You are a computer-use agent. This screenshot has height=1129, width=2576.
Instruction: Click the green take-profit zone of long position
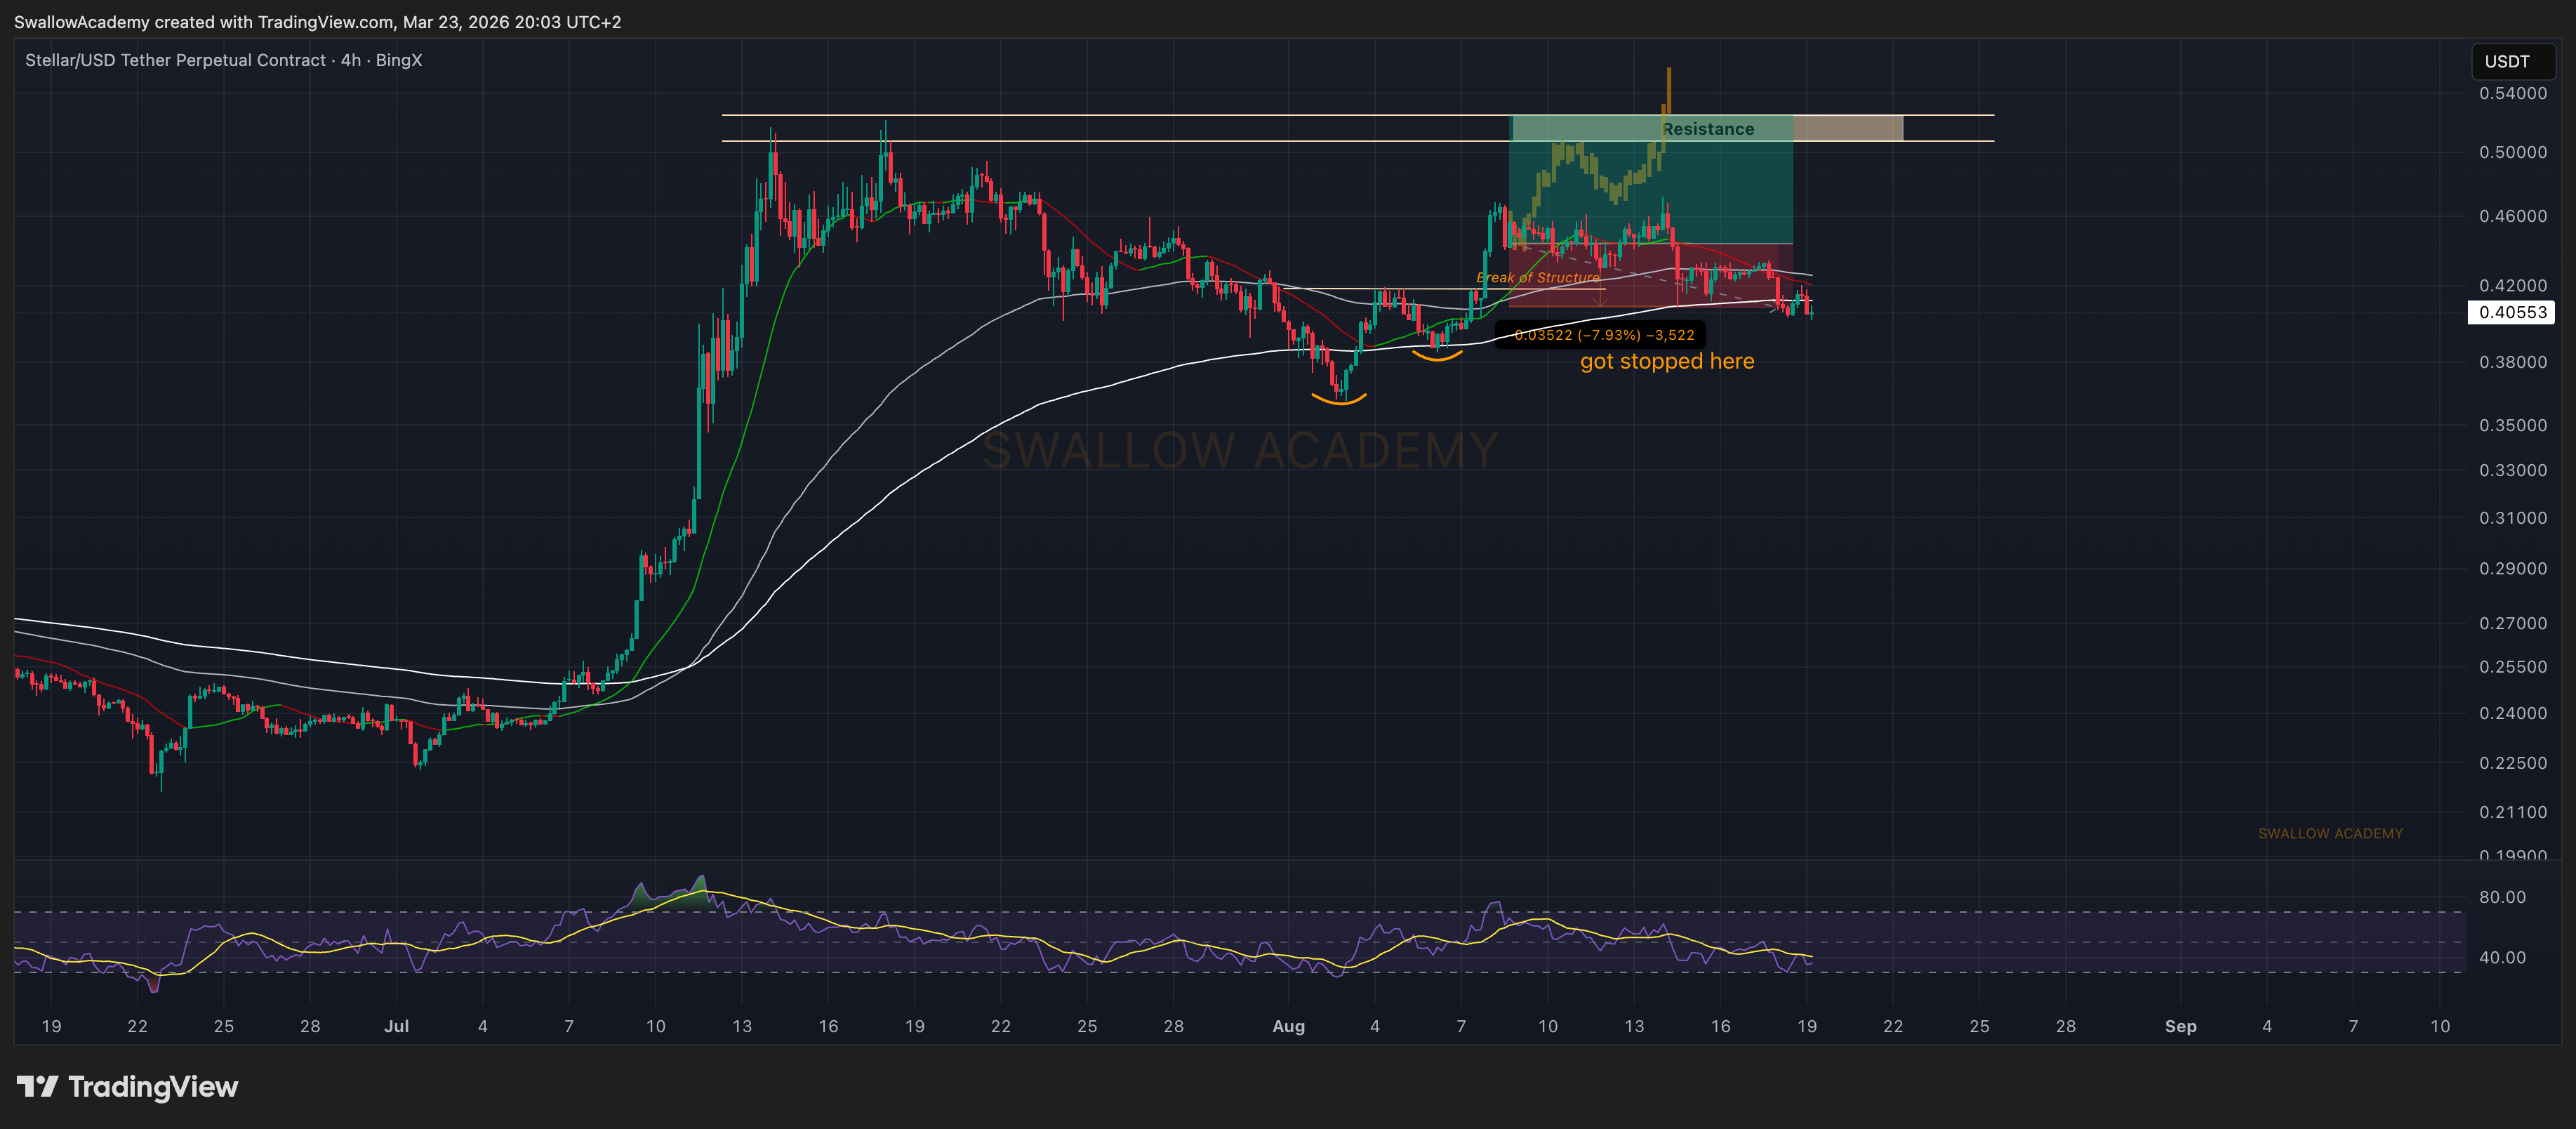click(1650, 180)
